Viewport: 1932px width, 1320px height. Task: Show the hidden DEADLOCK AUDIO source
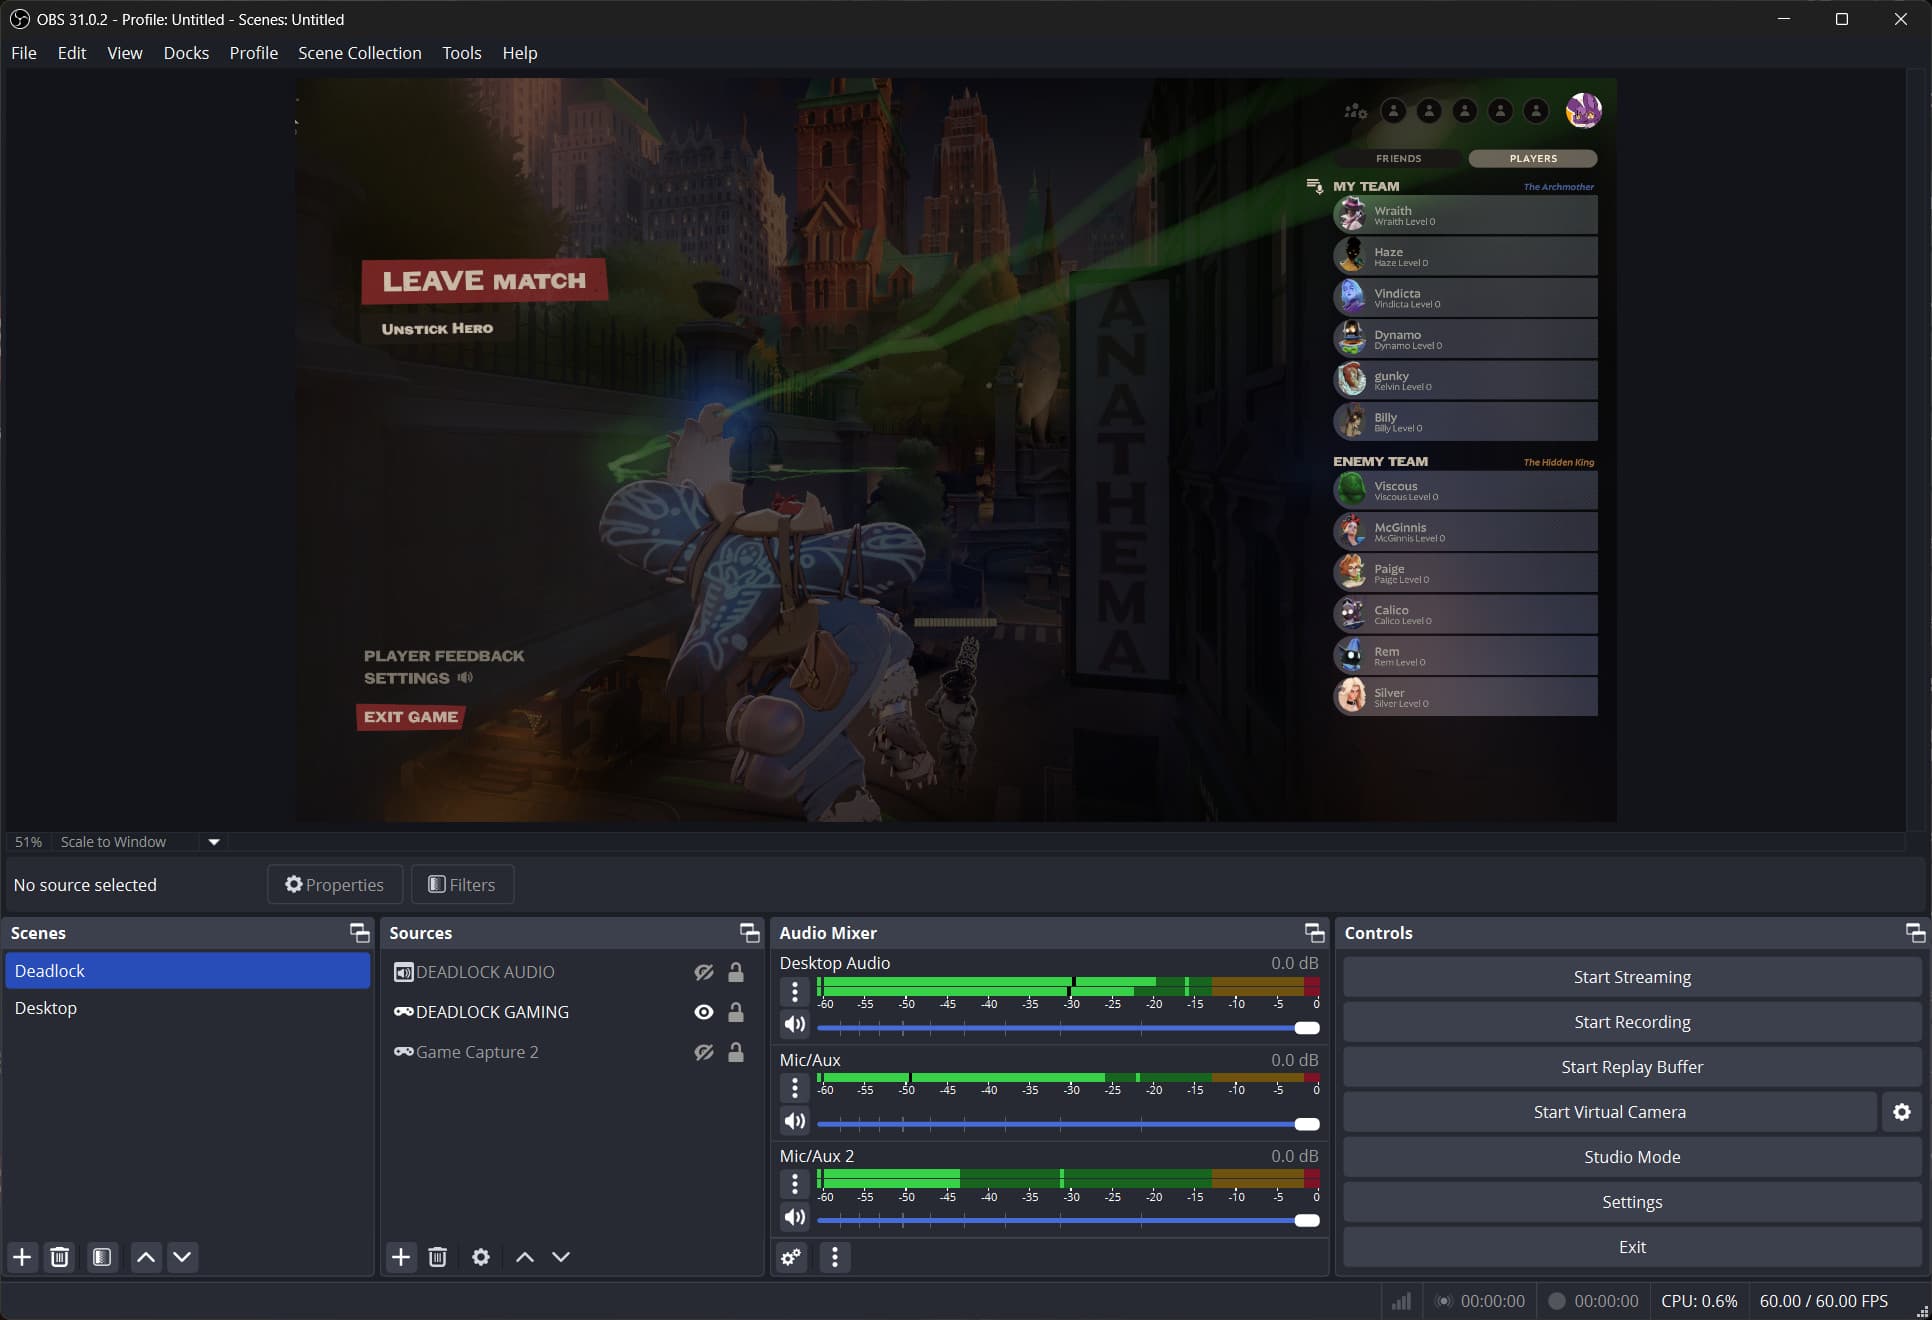pyautogui.click(x=704, y=972)
